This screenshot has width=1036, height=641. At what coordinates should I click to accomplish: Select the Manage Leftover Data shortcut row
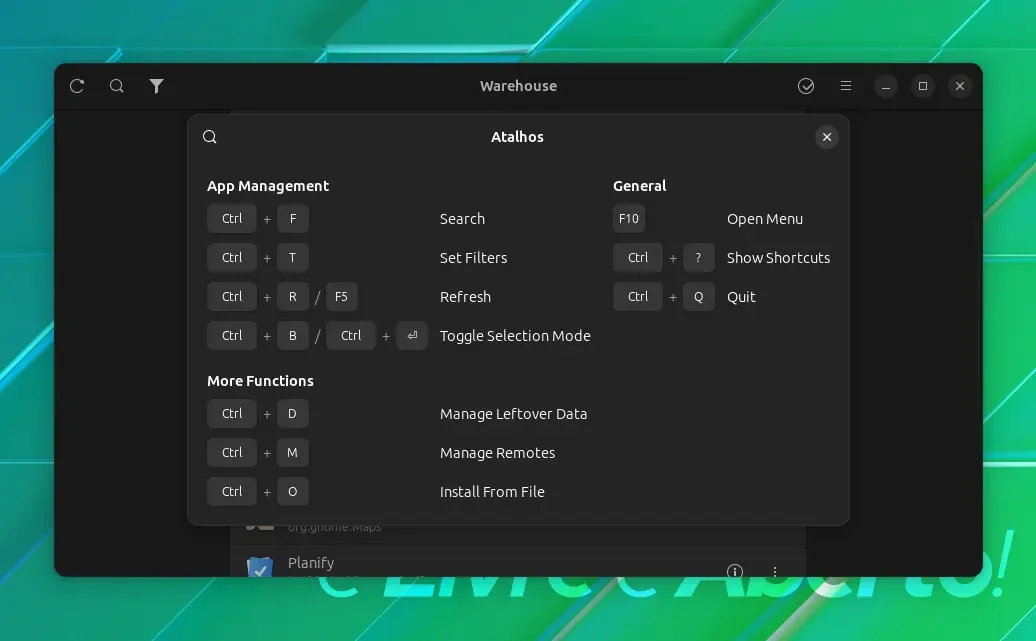(x=397, y=414)
